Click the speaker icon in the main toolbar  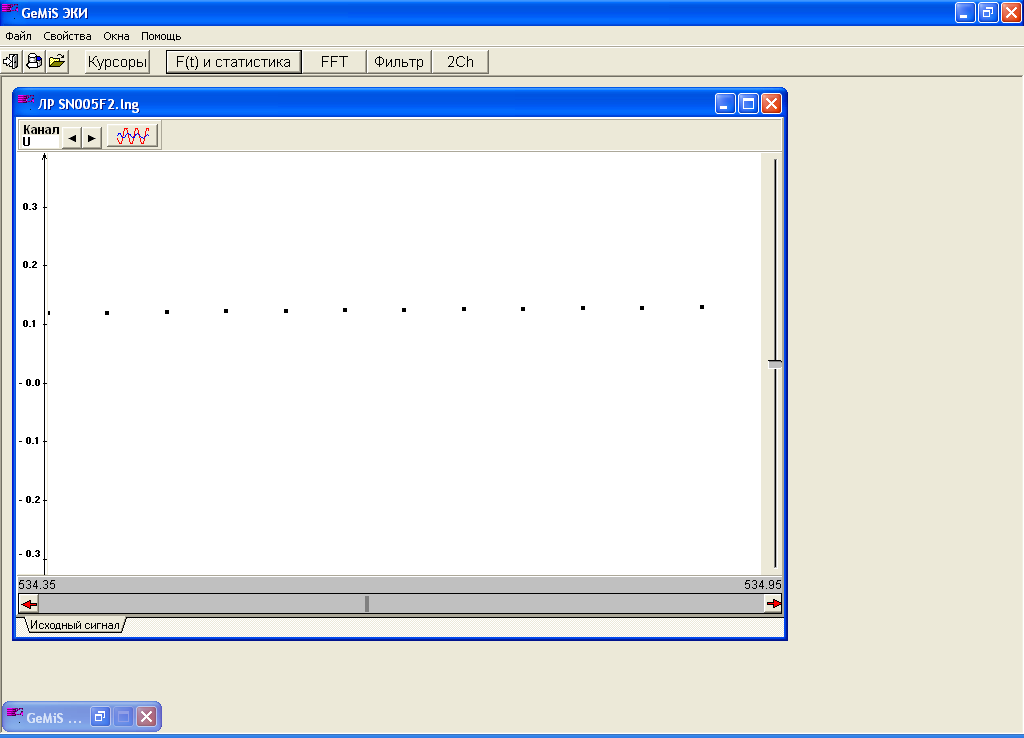pos(11,61)
